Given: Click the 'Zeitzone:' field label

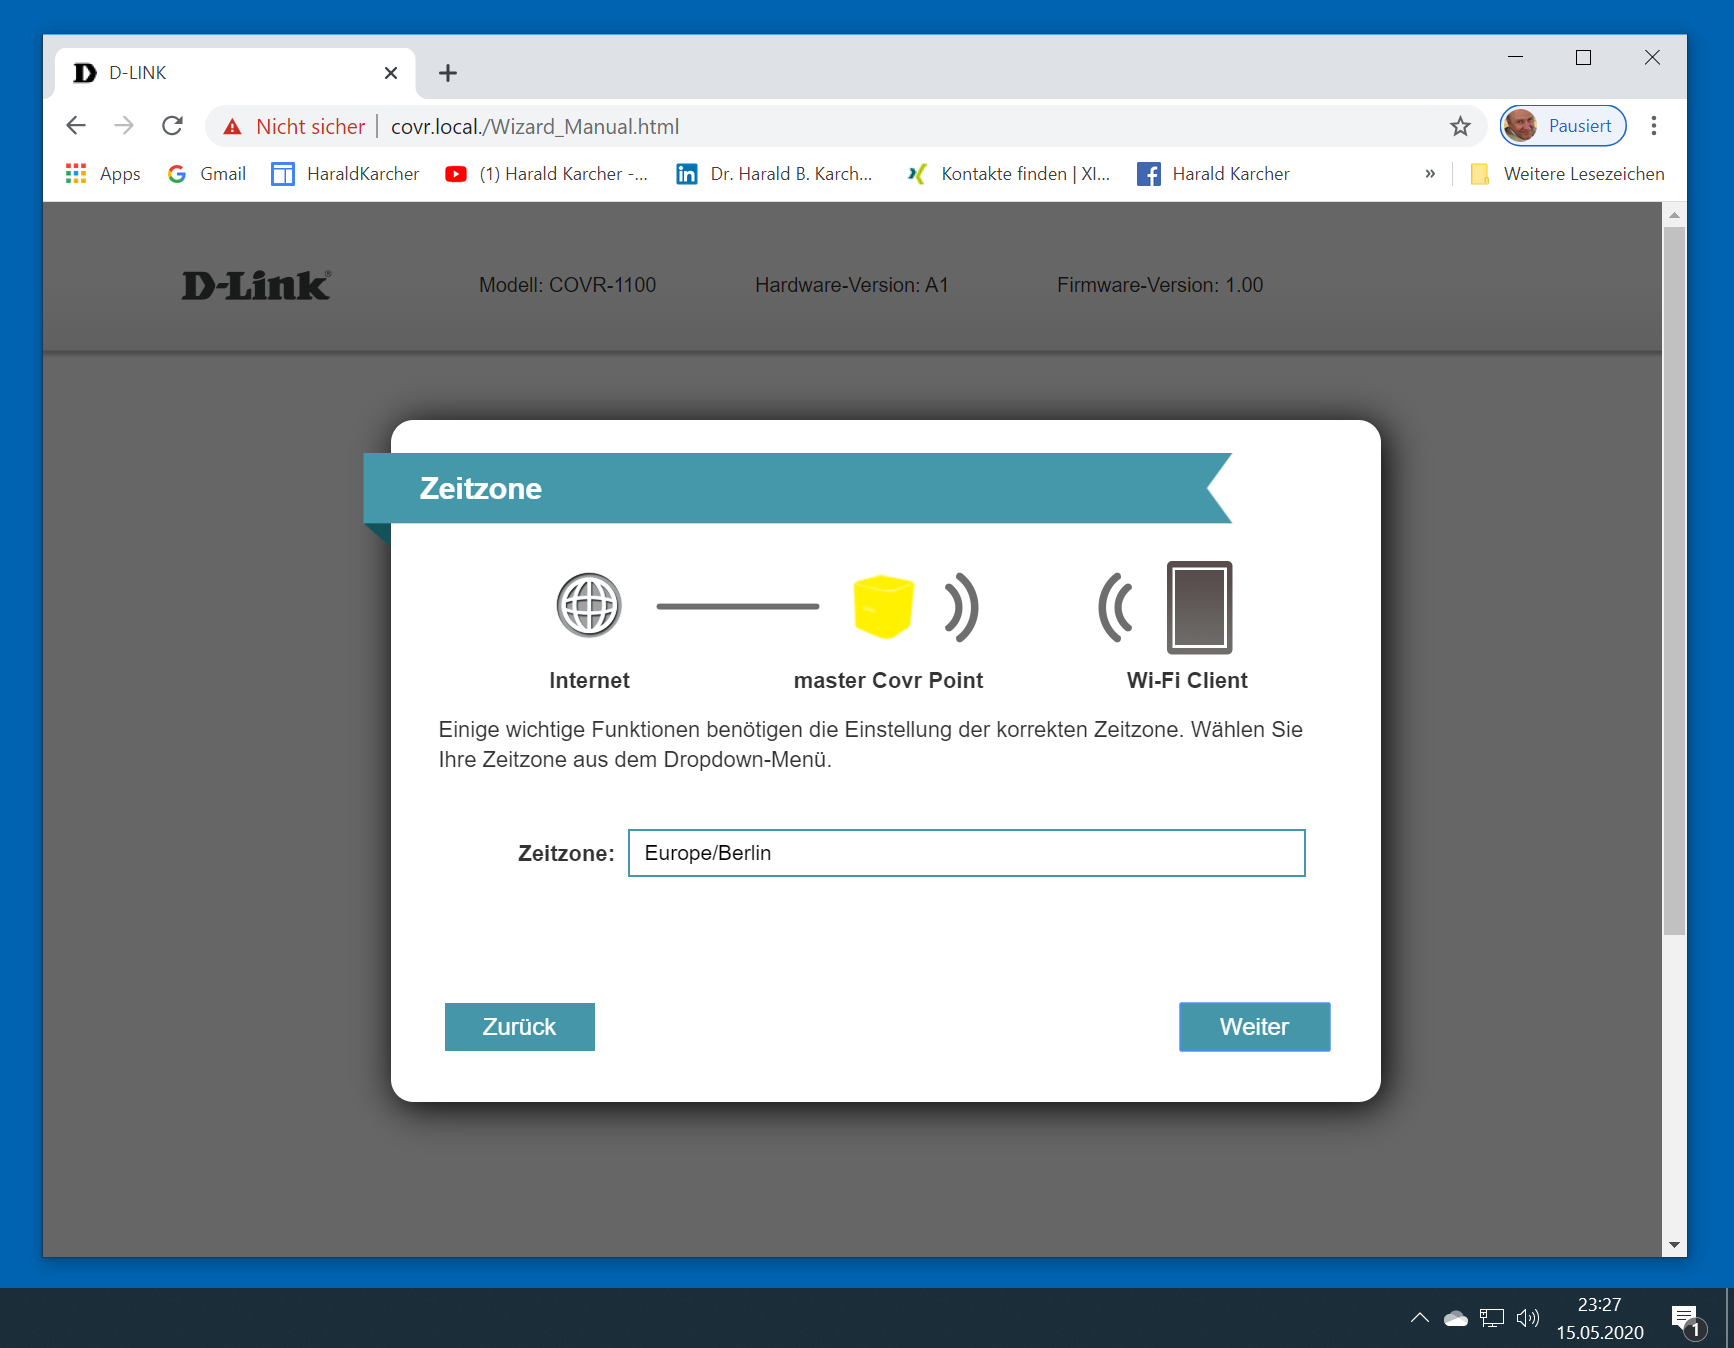Looking at the screenshot, I should [566, 853].
